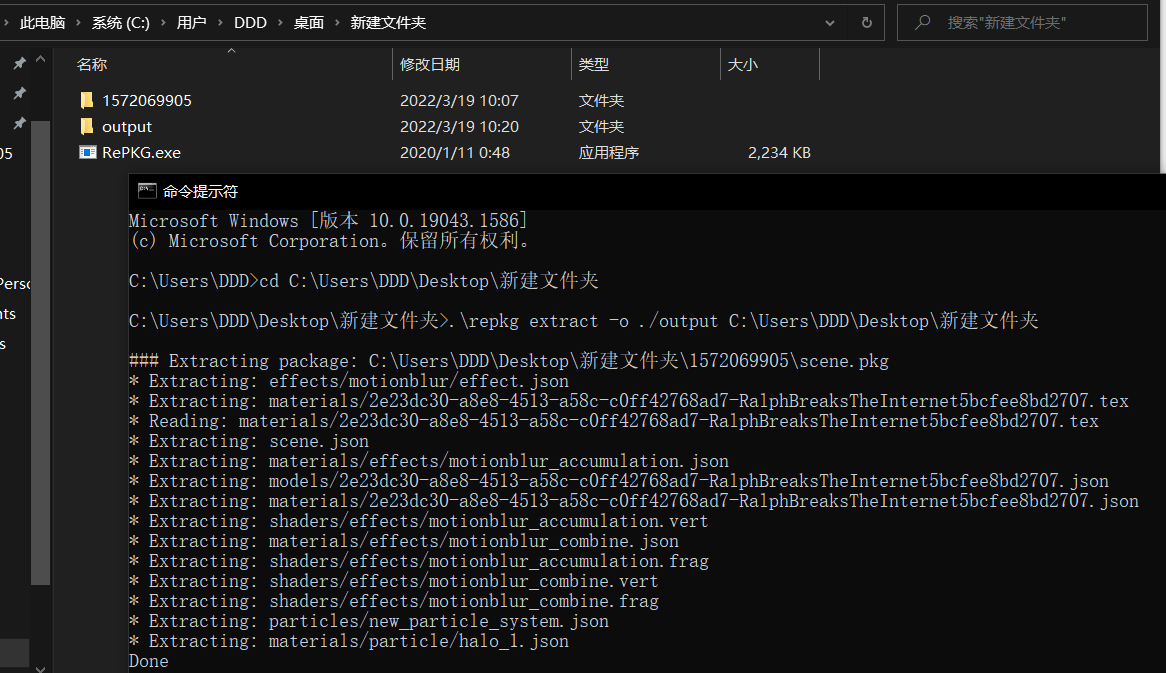Screen dimensions: 1166x673
Task: Click the 'Extracting: scene.json' console line
Action: [x=248, y=441]
